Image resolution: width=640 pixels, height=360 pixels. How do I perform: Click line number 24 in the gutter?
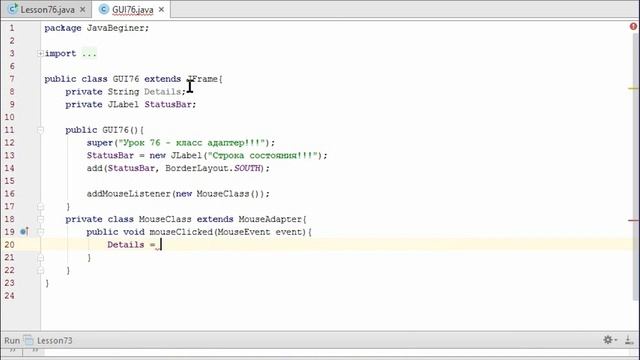coord(9,296)
